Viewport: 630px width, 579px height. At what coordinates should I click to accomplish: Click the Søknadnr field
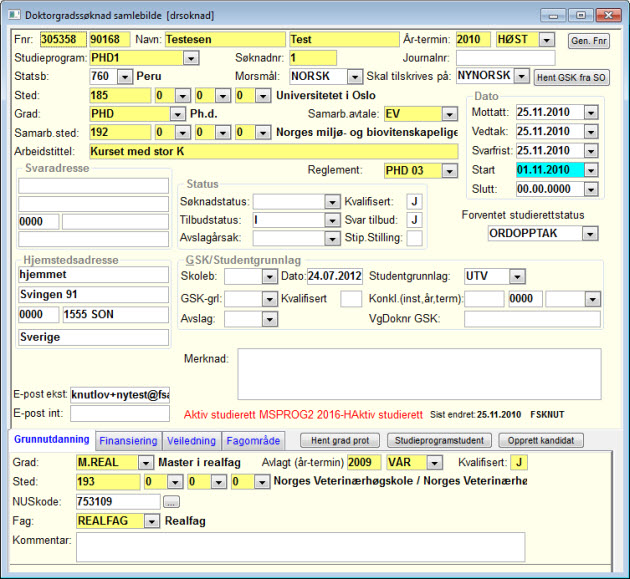click(313, 58)
